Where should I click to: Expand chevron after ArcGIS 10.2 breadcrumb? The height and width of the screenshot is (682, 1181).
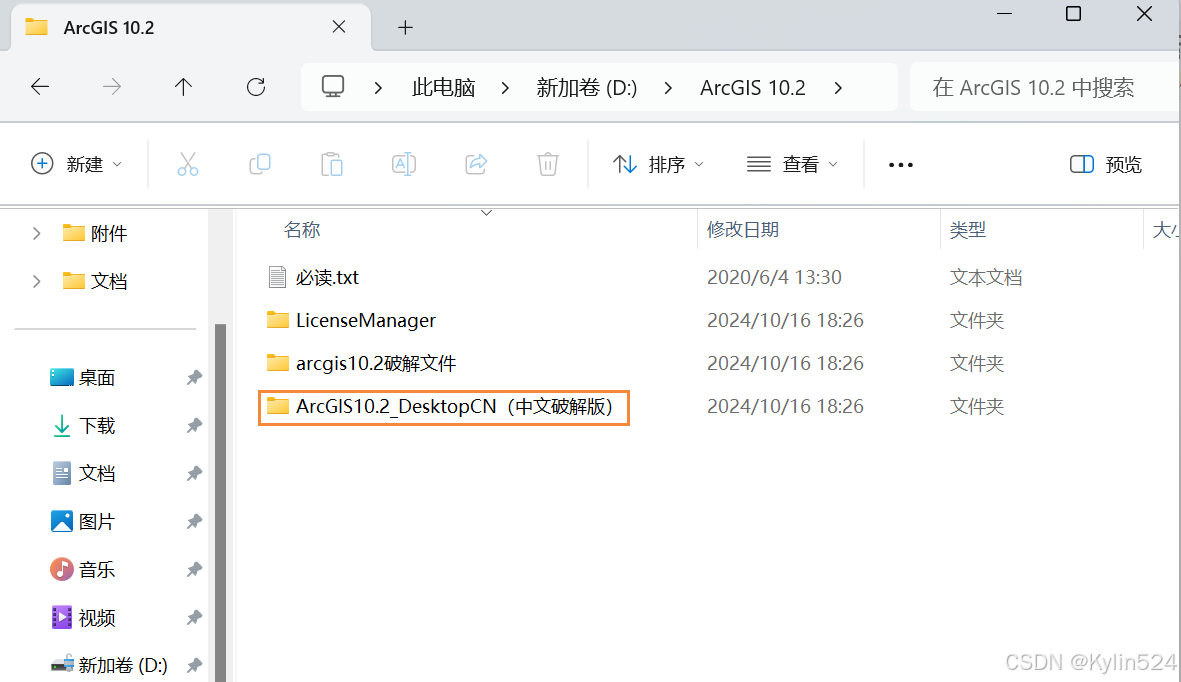click(x=838, y=88)
